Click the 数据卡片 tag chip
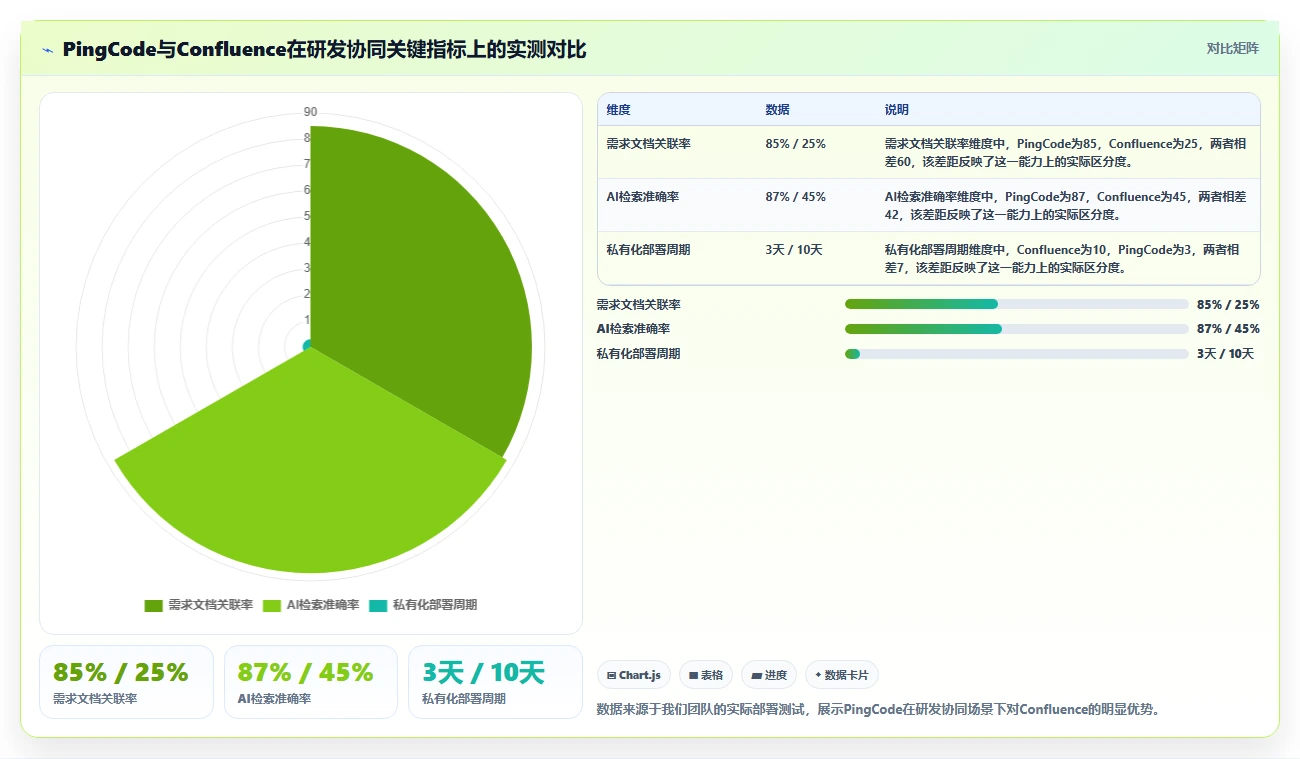 [842, 675]
